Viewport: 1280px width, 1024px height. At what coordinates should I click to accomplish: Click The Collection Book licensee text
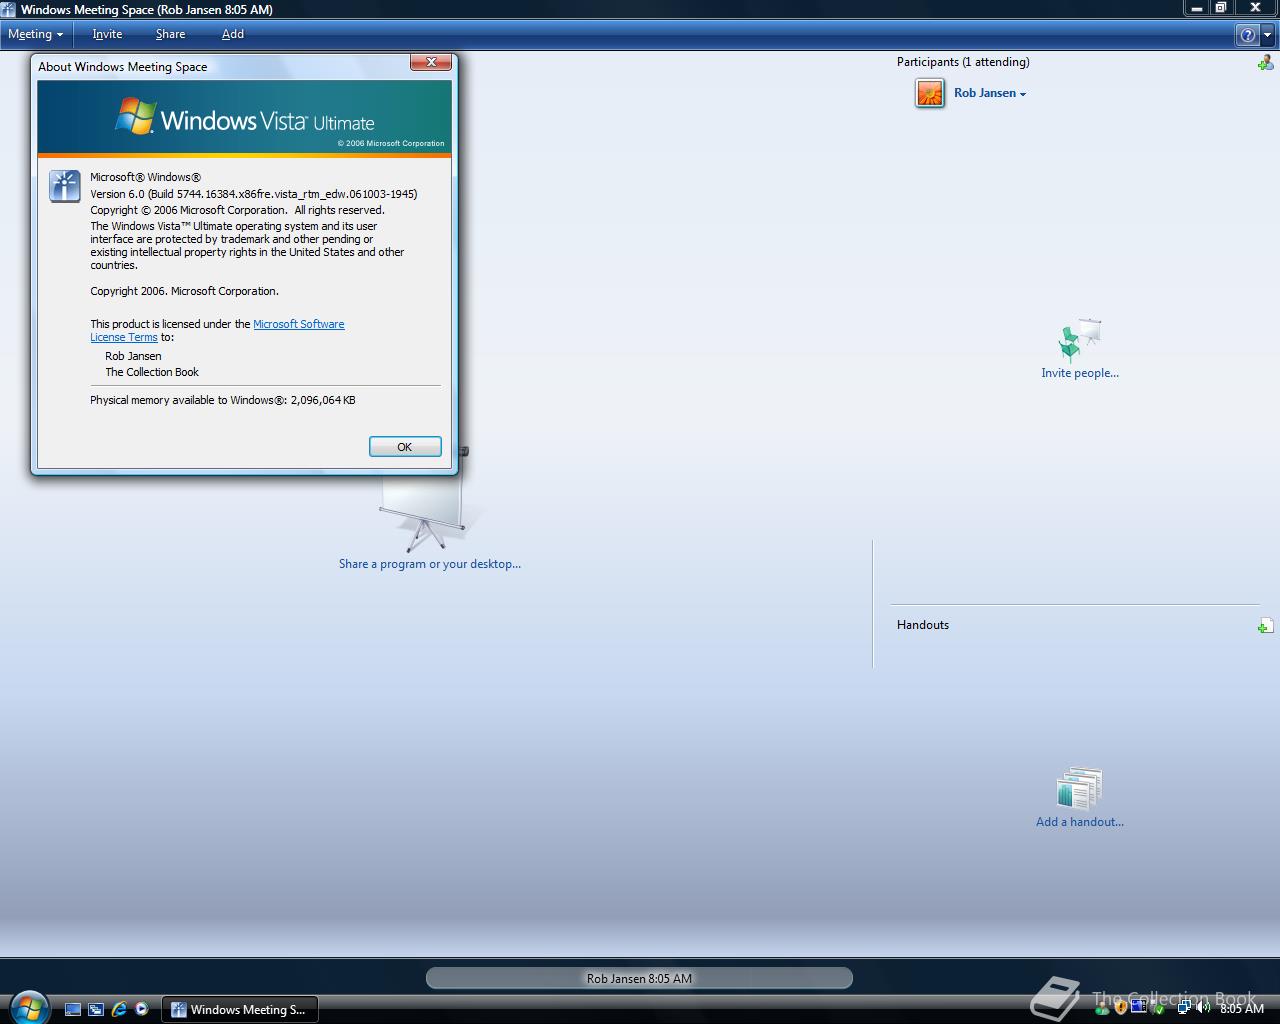pos(152,372)
